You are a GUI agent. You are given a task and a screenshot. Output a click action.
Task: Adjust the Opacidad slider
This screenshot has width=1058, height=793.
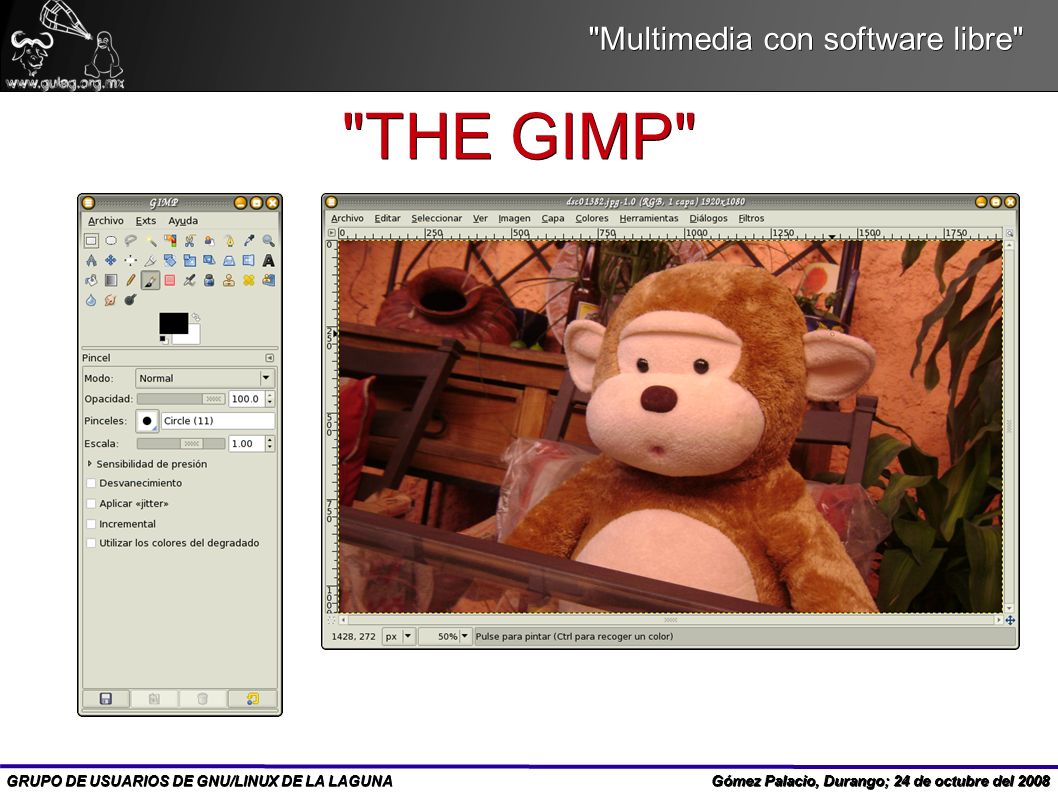[x=181, y=399]
